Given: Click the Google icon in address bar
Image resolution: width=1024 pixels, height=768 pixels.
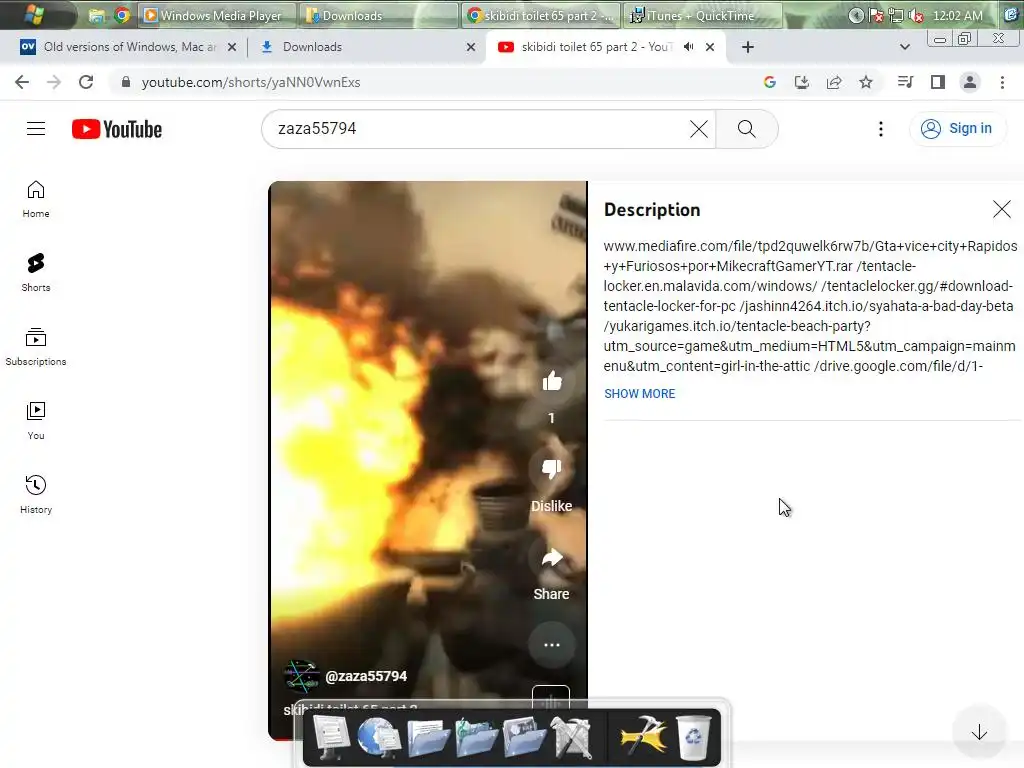Looking at the screenshot, I should click(x=770, y=82).
